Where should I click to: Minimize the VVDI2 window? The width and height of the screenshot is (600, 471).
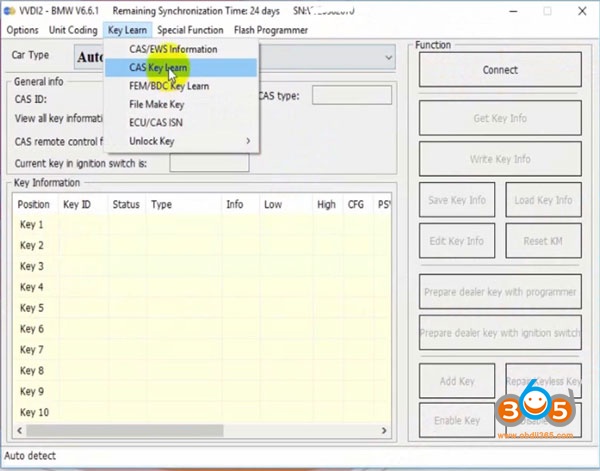(514, 11)
